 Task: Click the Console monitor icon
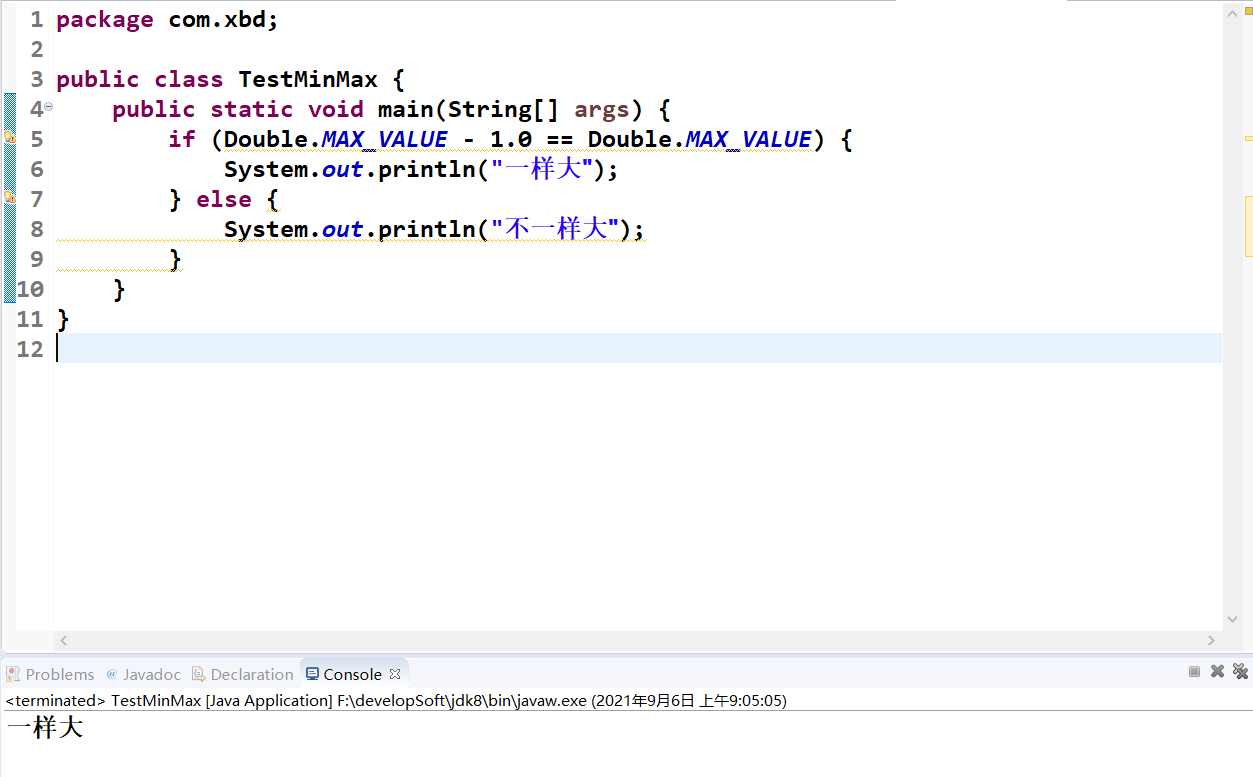[313, 674]
